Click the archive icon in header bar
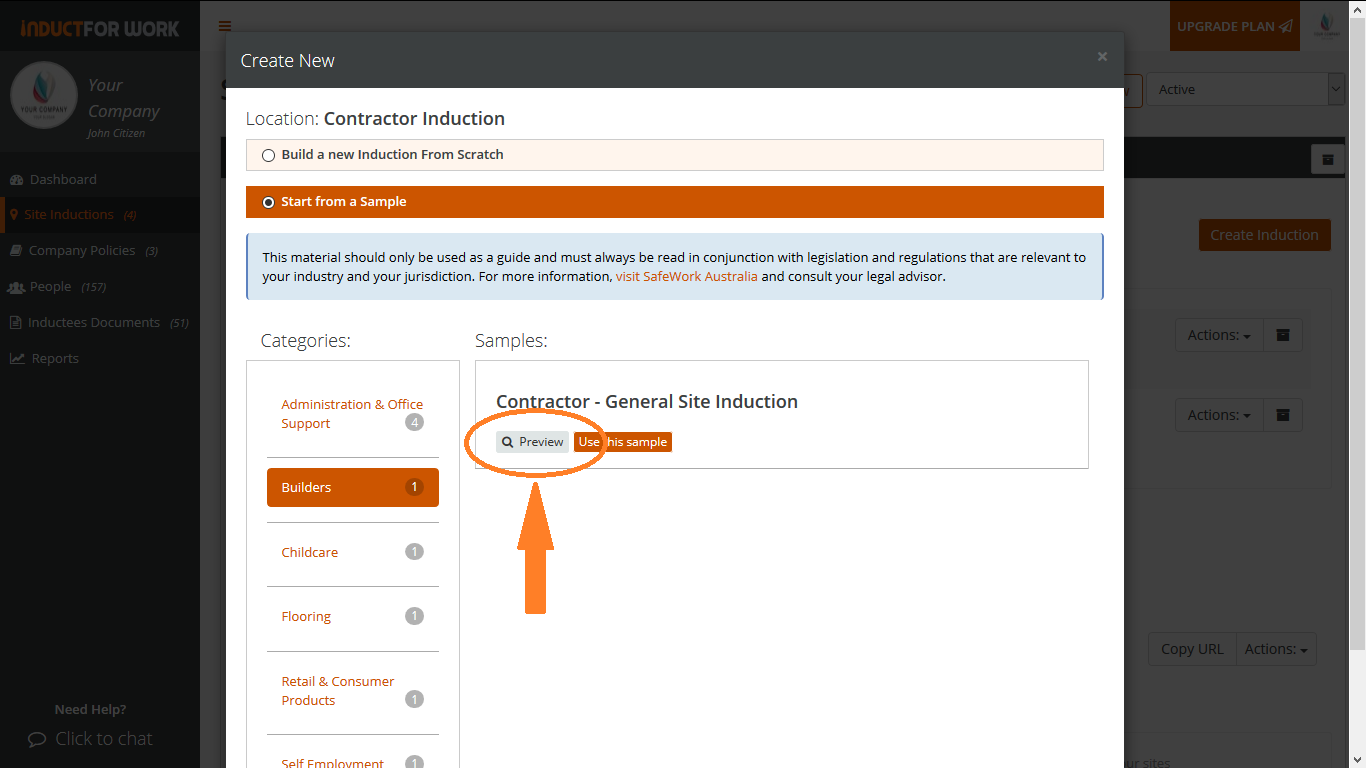Image resolution: width=1366 pixels, height=768 pixels. pos(1328,159)
